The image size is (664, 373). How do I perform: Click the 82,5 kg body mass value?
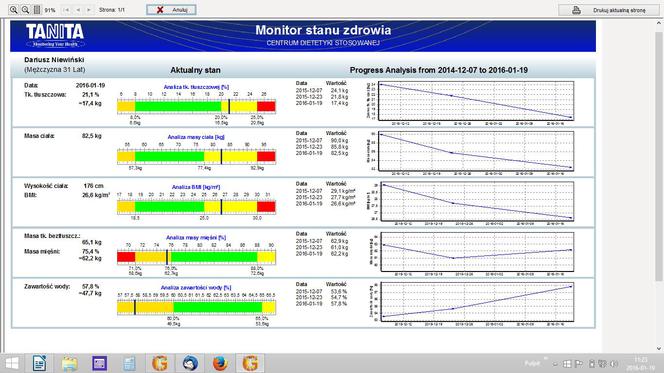[91, 136]
